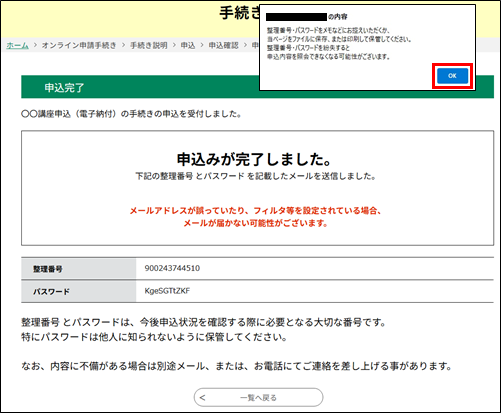Image resolution: width=501 pixels, height=413 pixels.
Task: Click the red mail address warning text
Action: point(256,217)
